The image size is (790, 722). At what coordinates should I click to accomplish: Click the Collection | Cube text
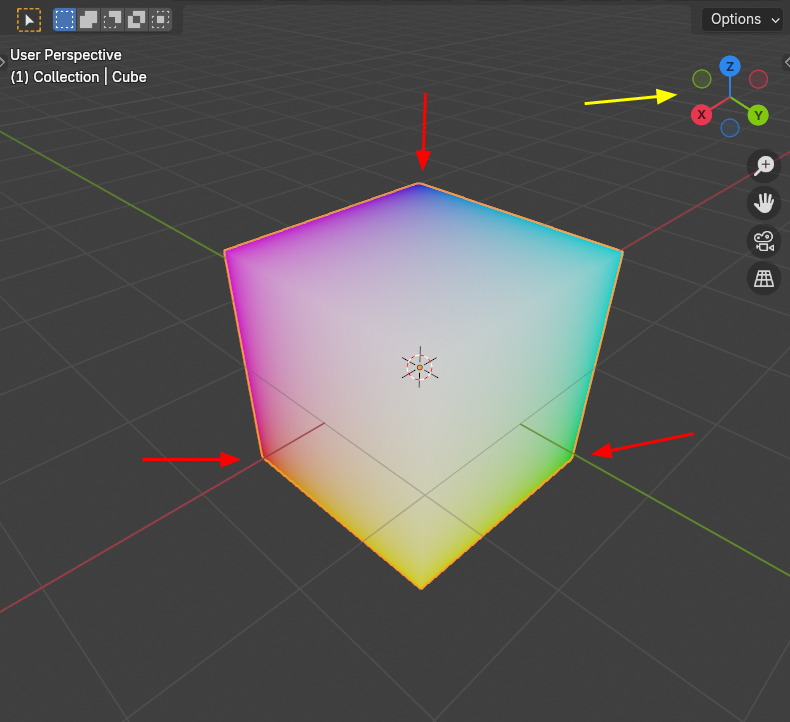(x=78, y=77)
